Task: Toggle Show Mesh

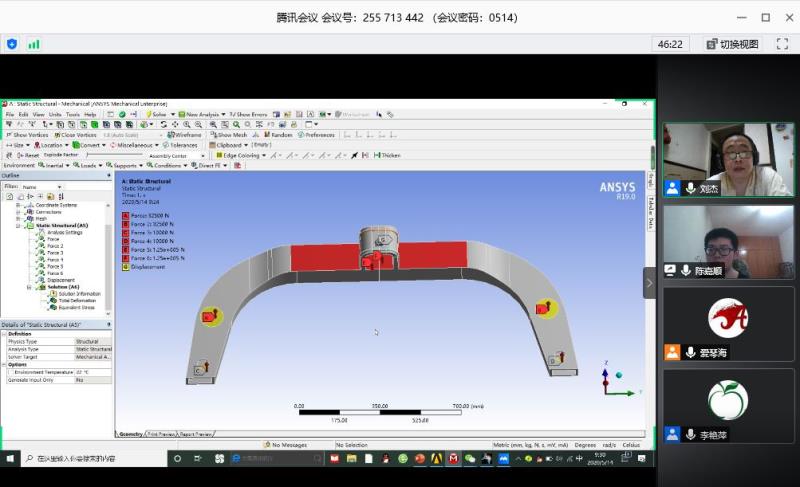Action: (x=229, y=135)
